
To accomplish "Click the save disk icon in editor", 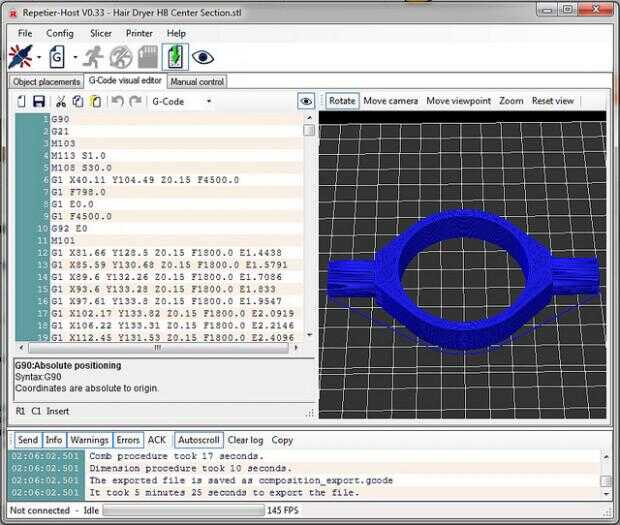I will tap(38, 101).
